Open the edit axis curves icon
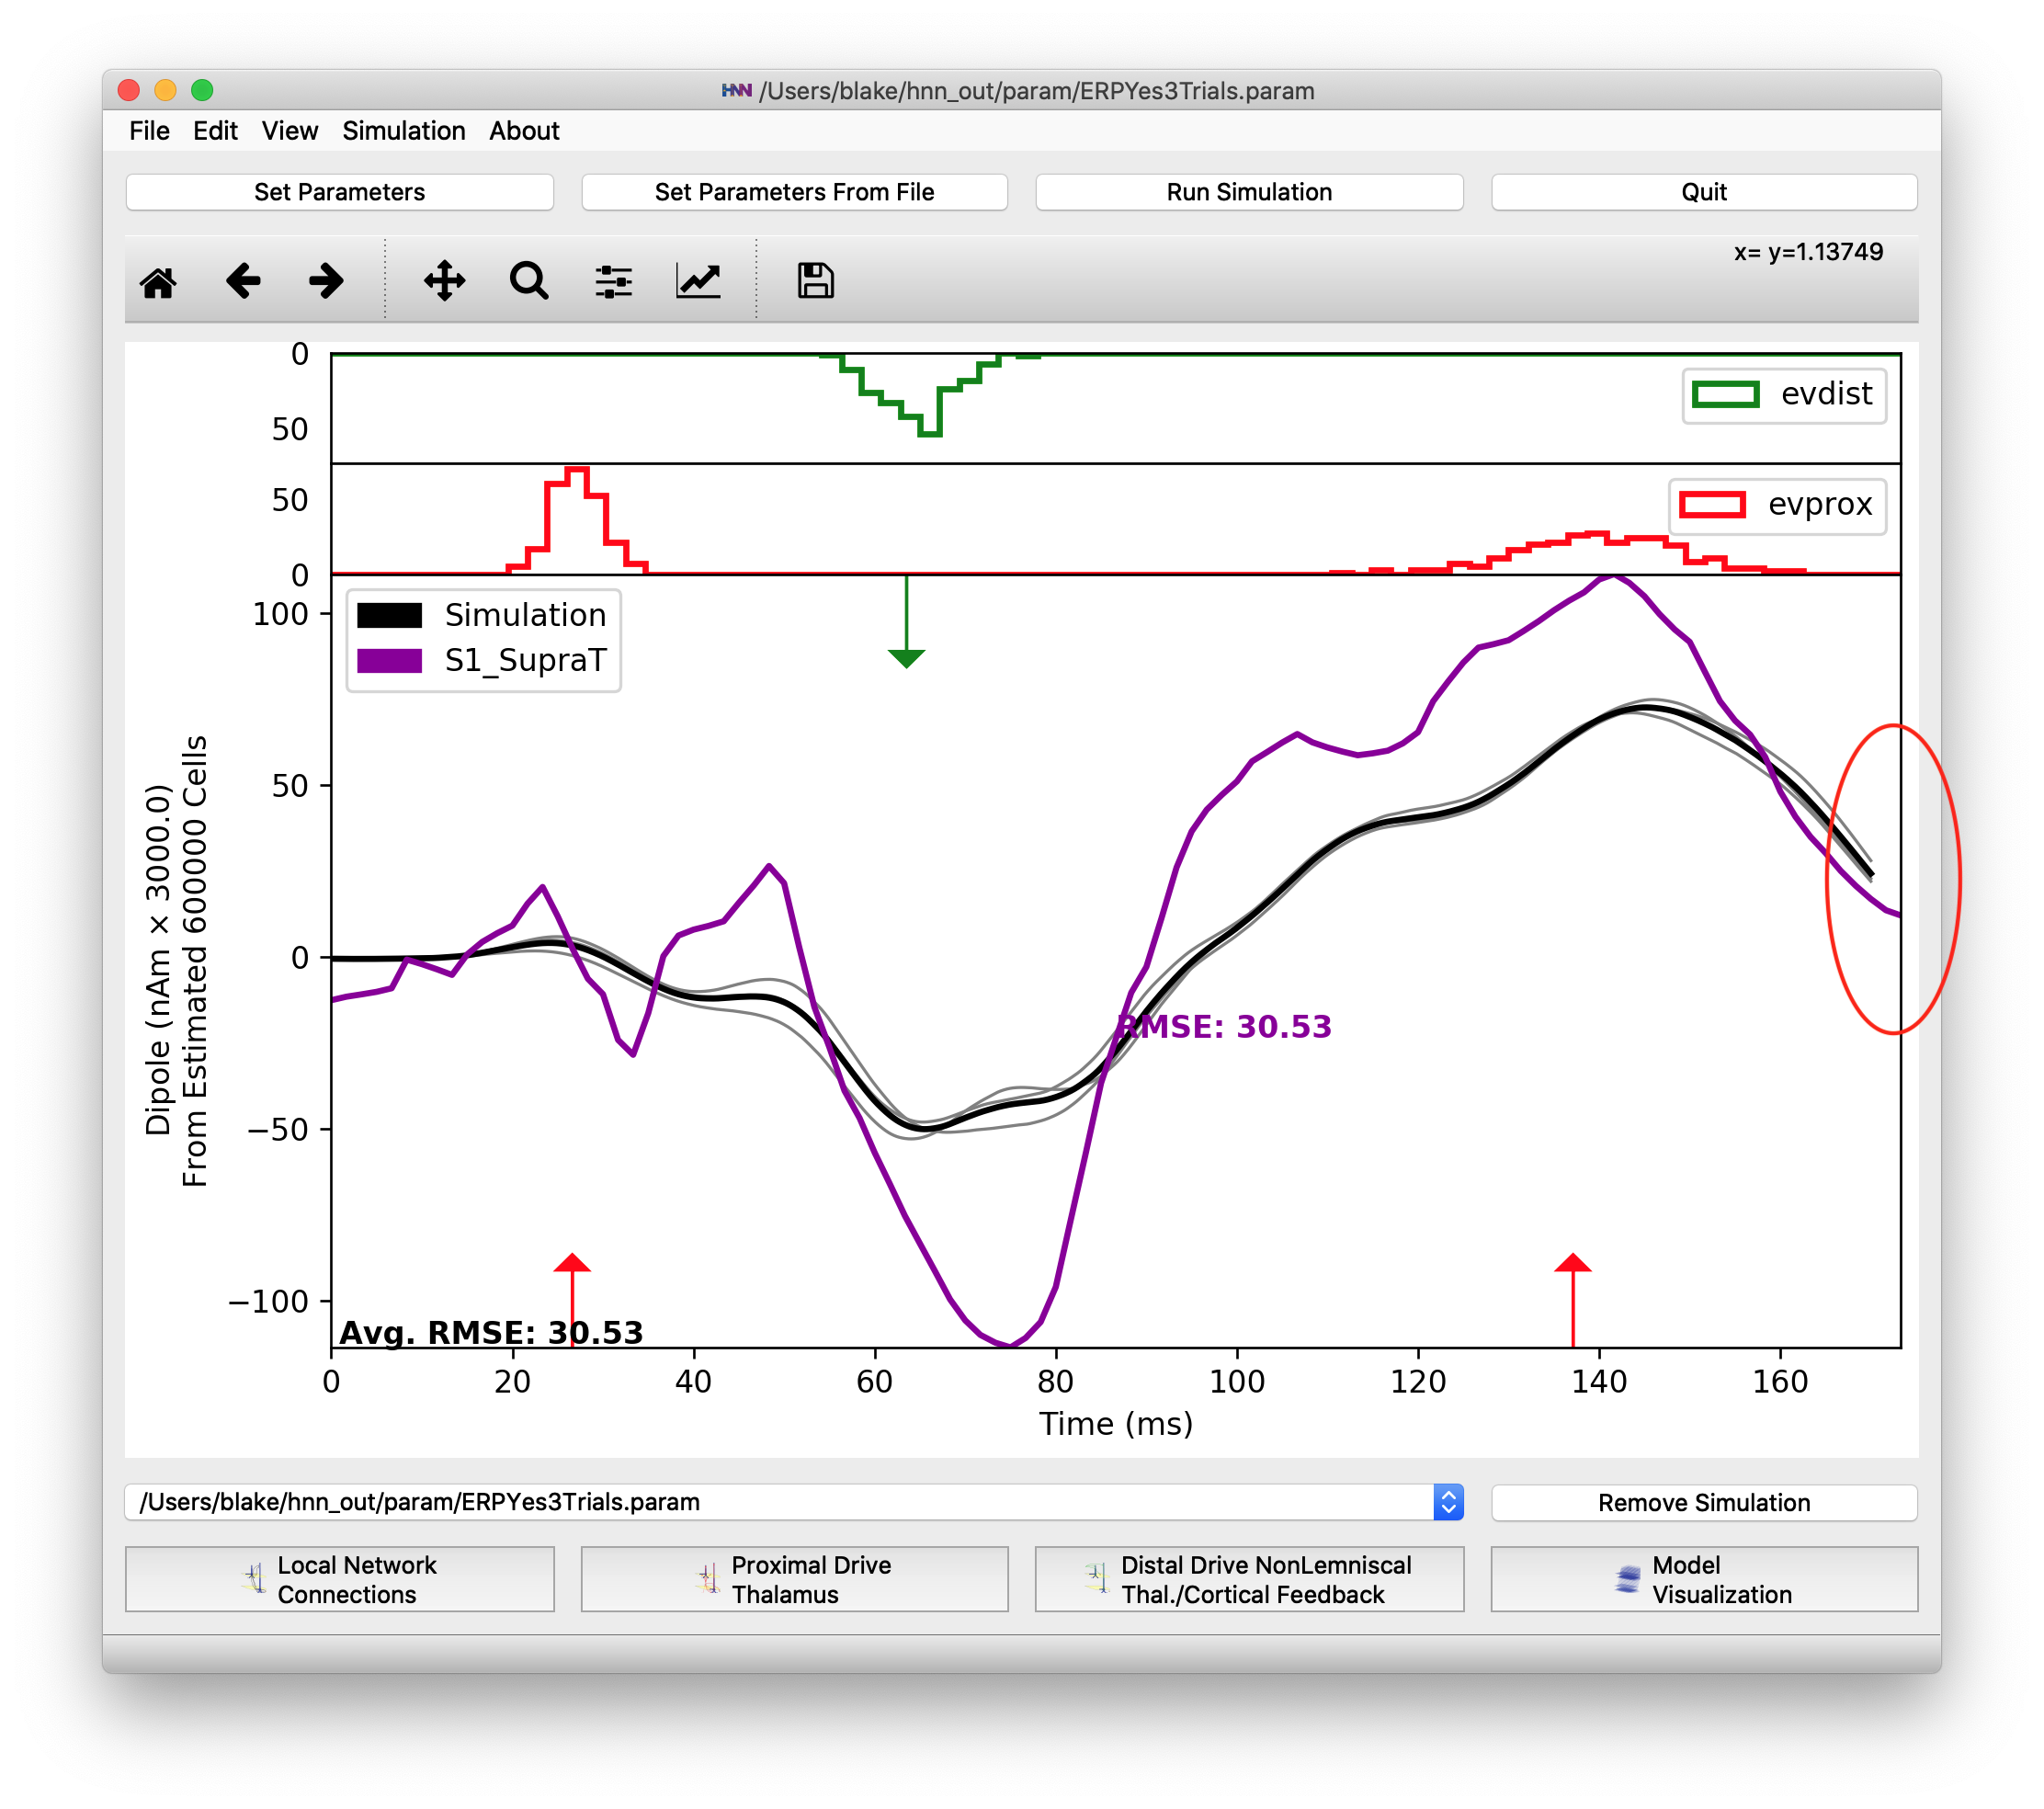The width and height of the screenshot is (2044, 1809). coord(698,282)
